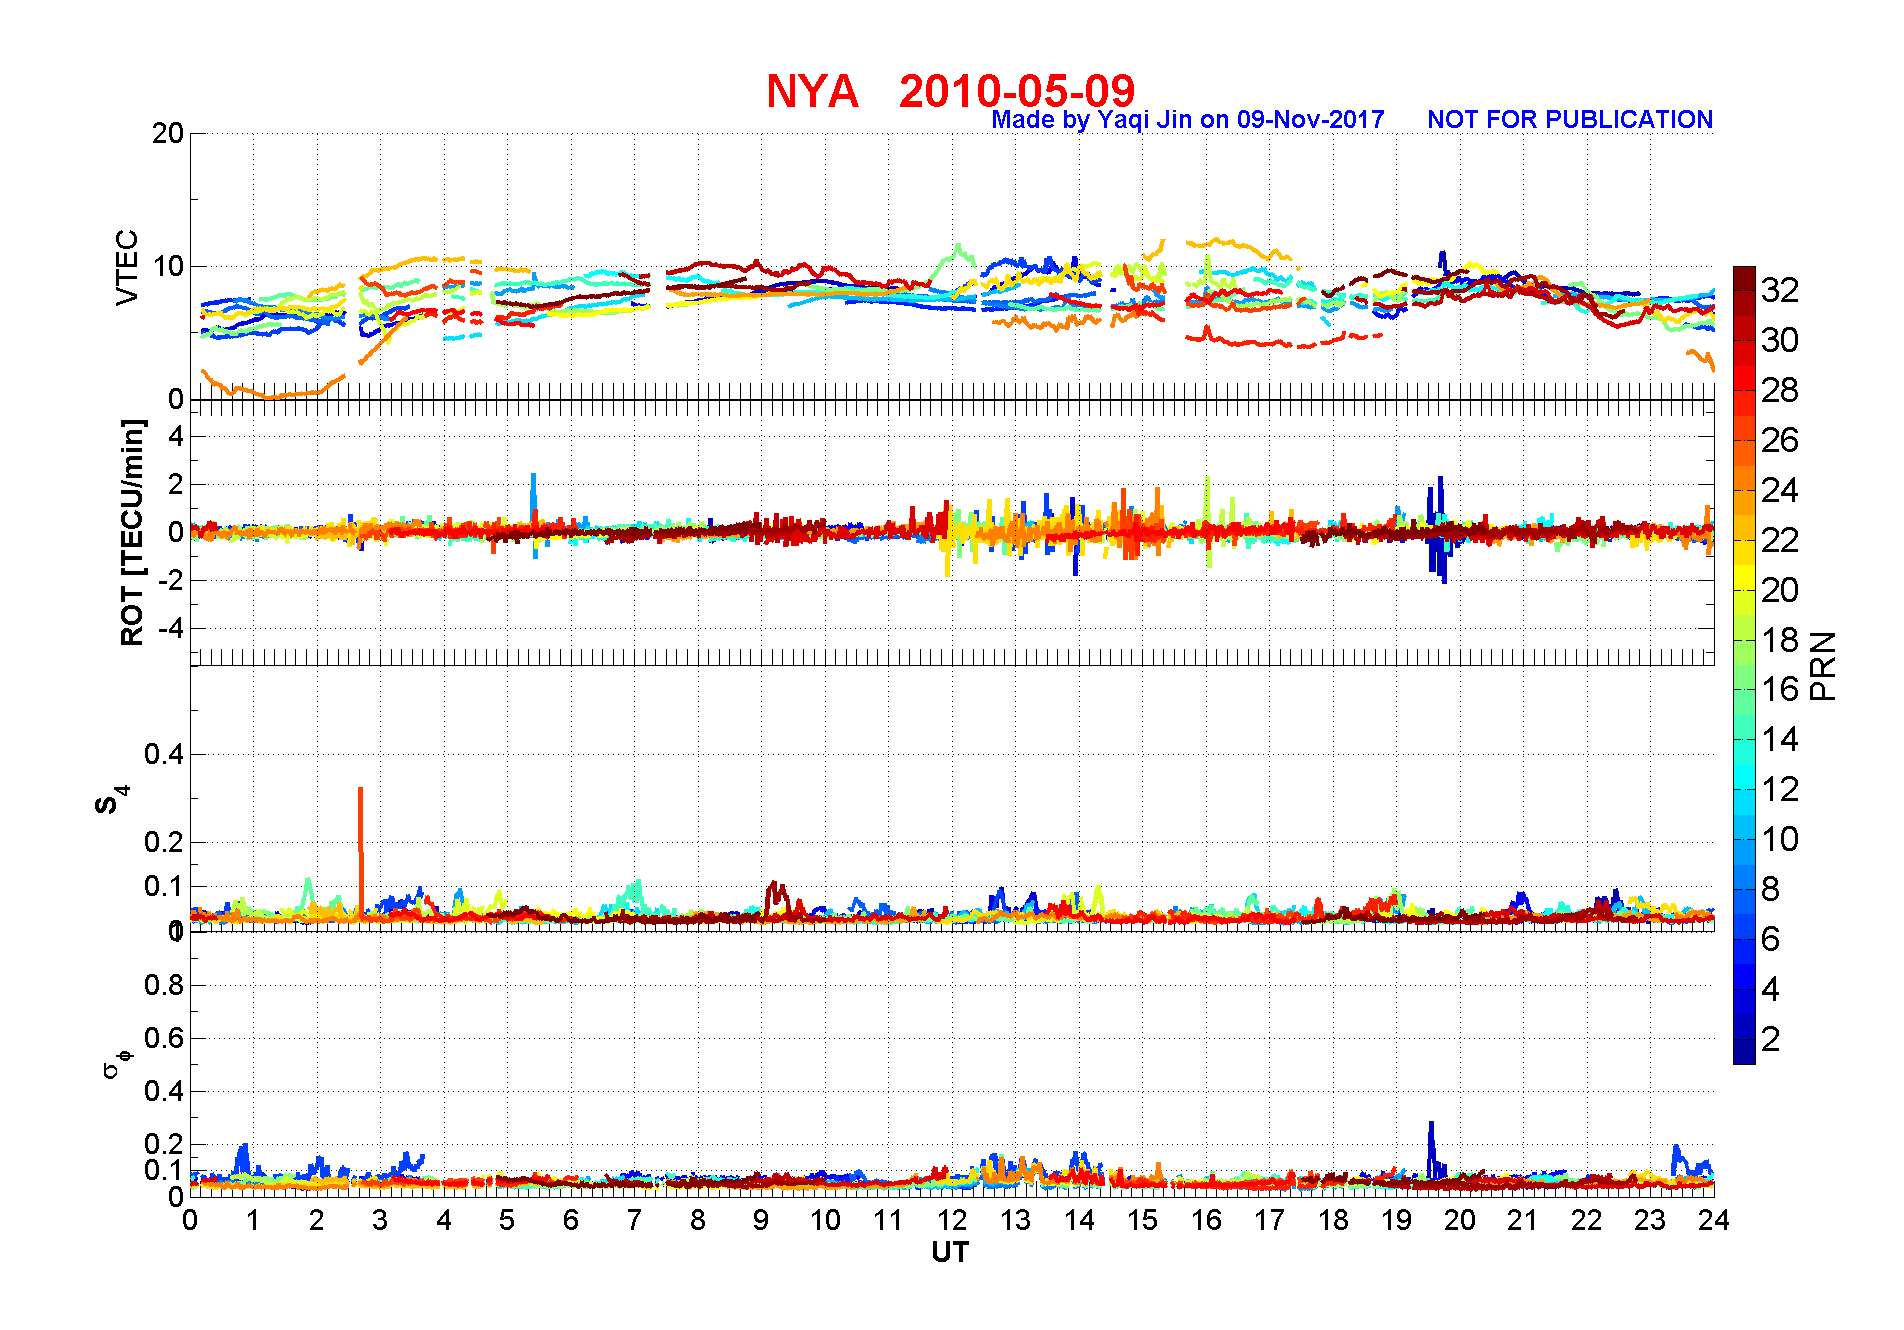
Task: Select the "UT" x-axis label
Action: point(950,1252)
